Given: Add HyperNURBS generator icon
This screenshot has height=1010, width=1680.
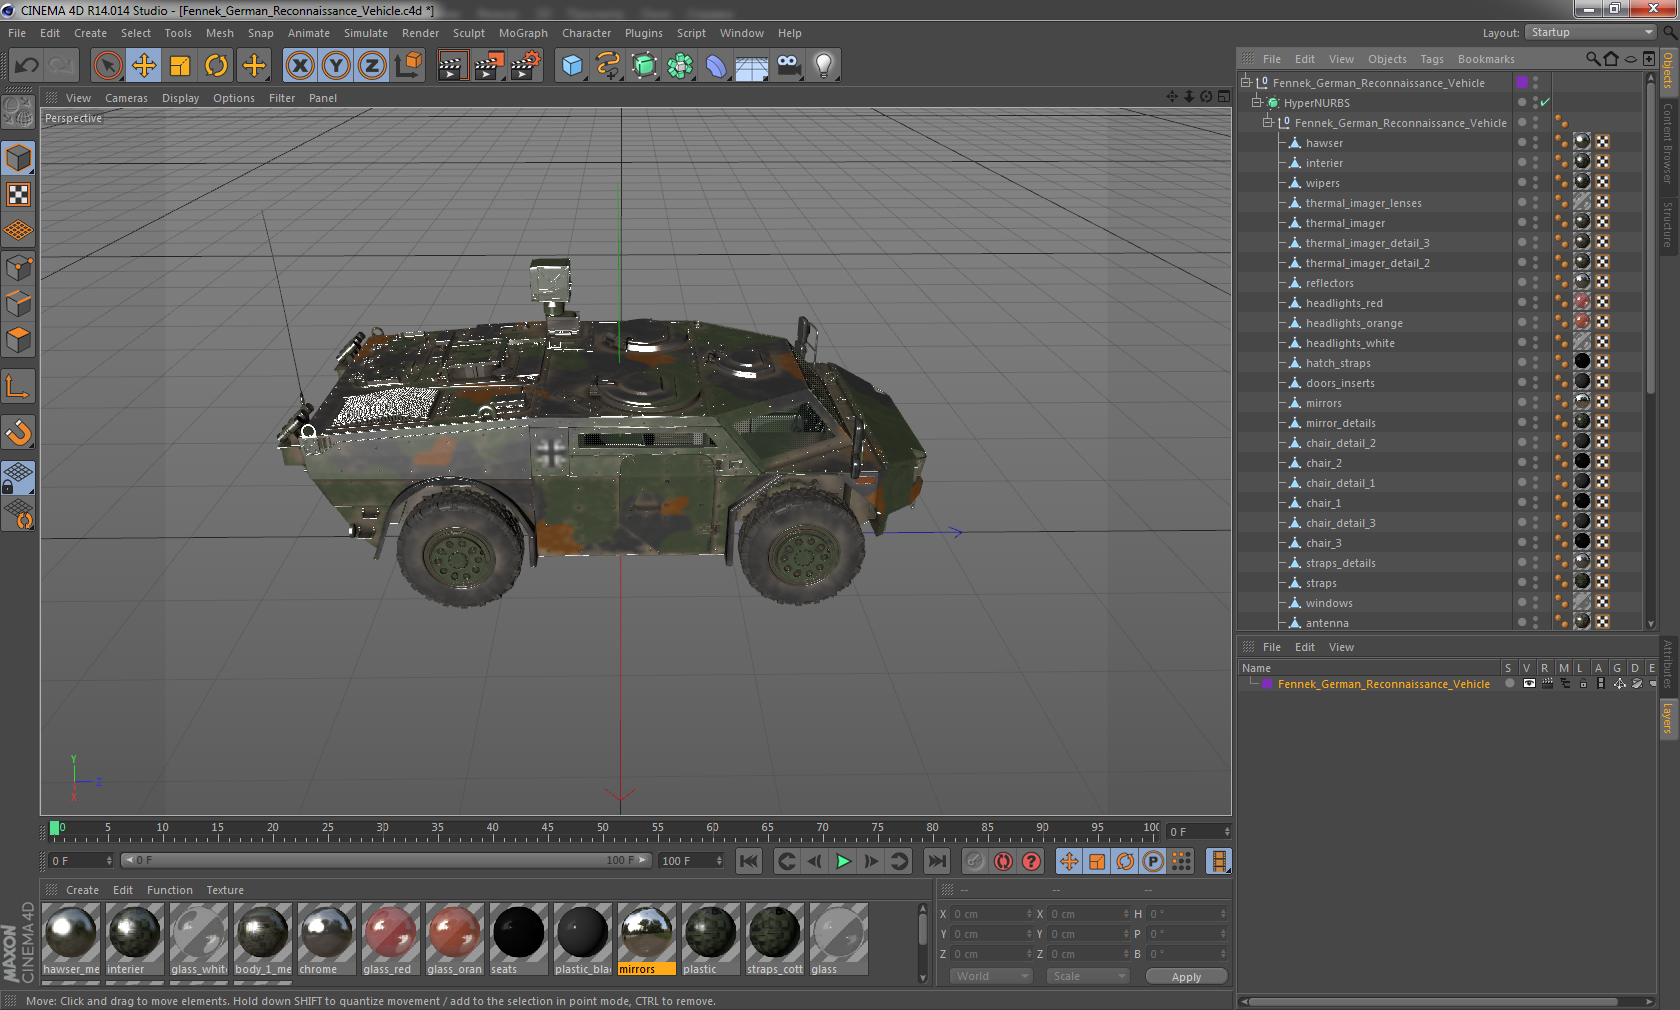Looking at the screenshot, I should [x=644, y=66].
